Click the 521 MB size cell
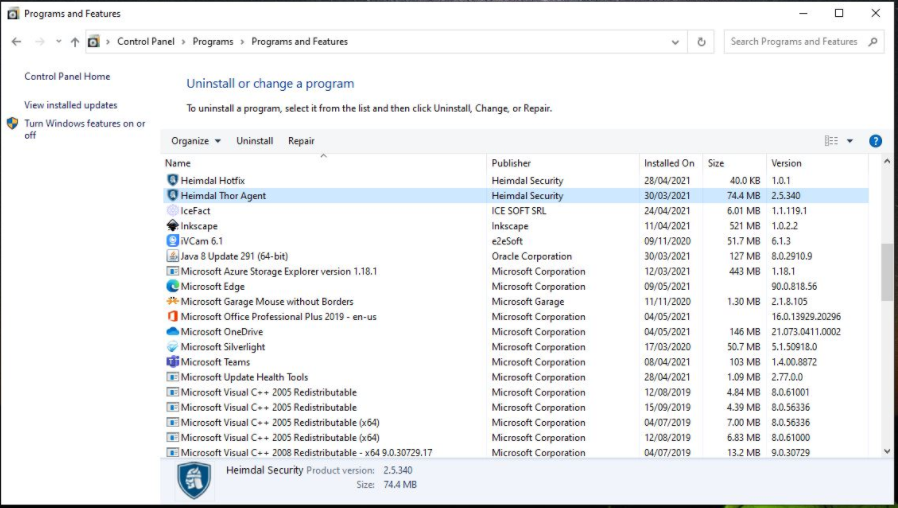Image resolution: width=898 pixels, height=508 pixels. (x=745, y=226)
